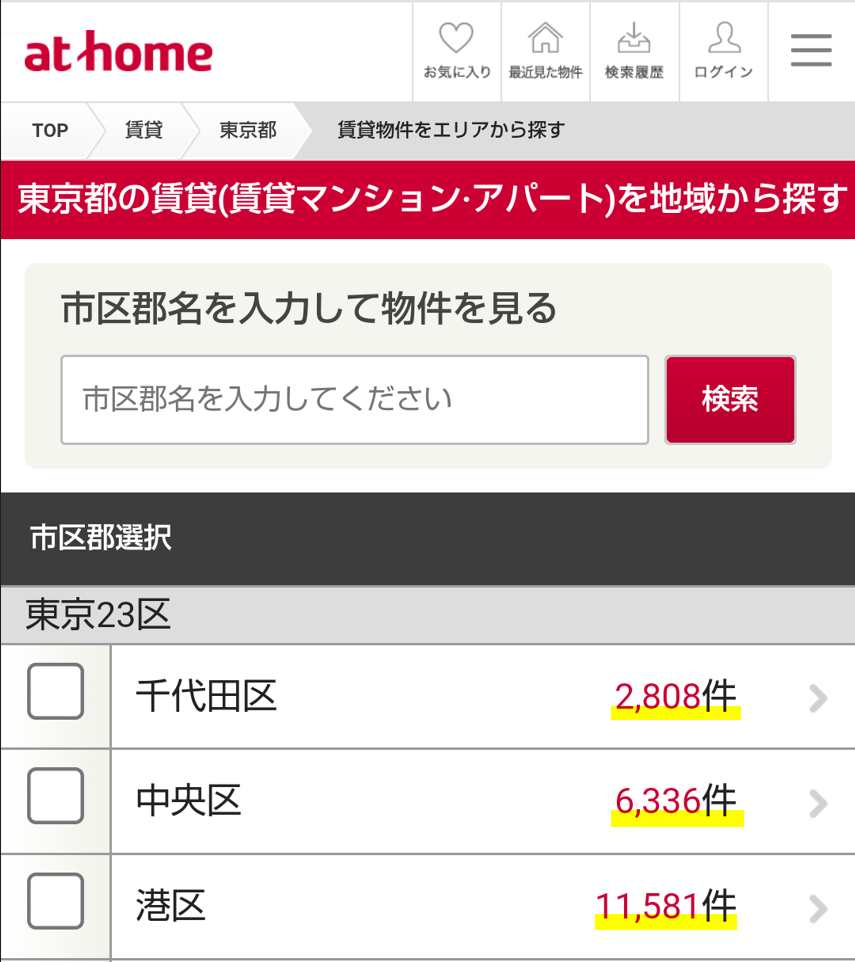Tick the 港区 checkbox
855x962 pixels.
point(55,901)
